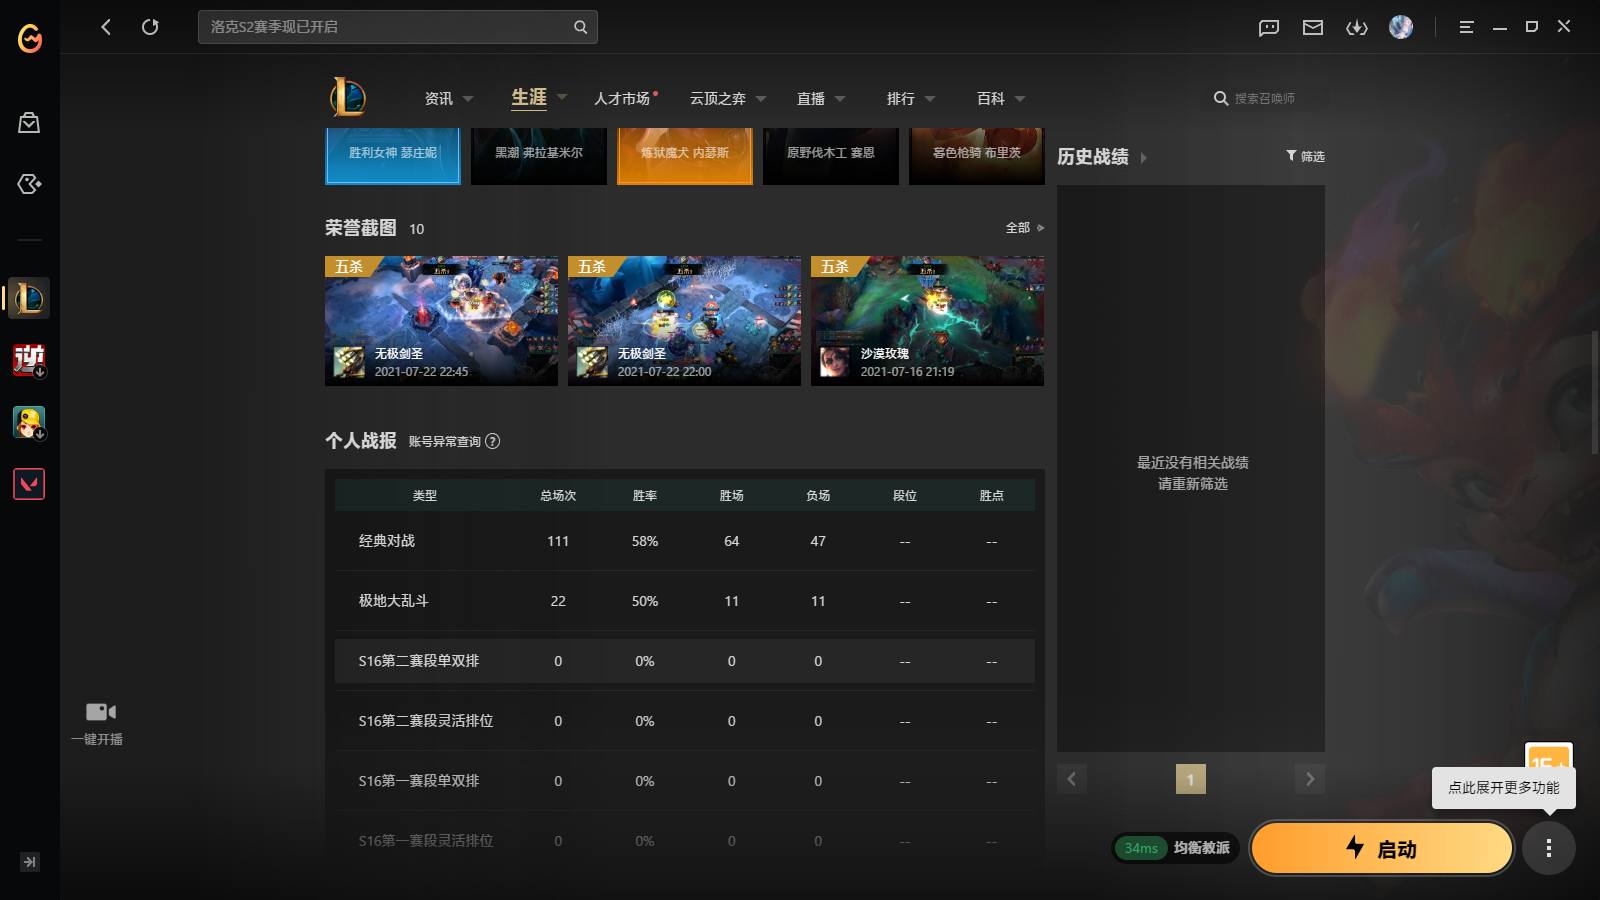Click the WeGame logo in the sidebar
This screenshot has height=900, width=1600.
[30, 38]
